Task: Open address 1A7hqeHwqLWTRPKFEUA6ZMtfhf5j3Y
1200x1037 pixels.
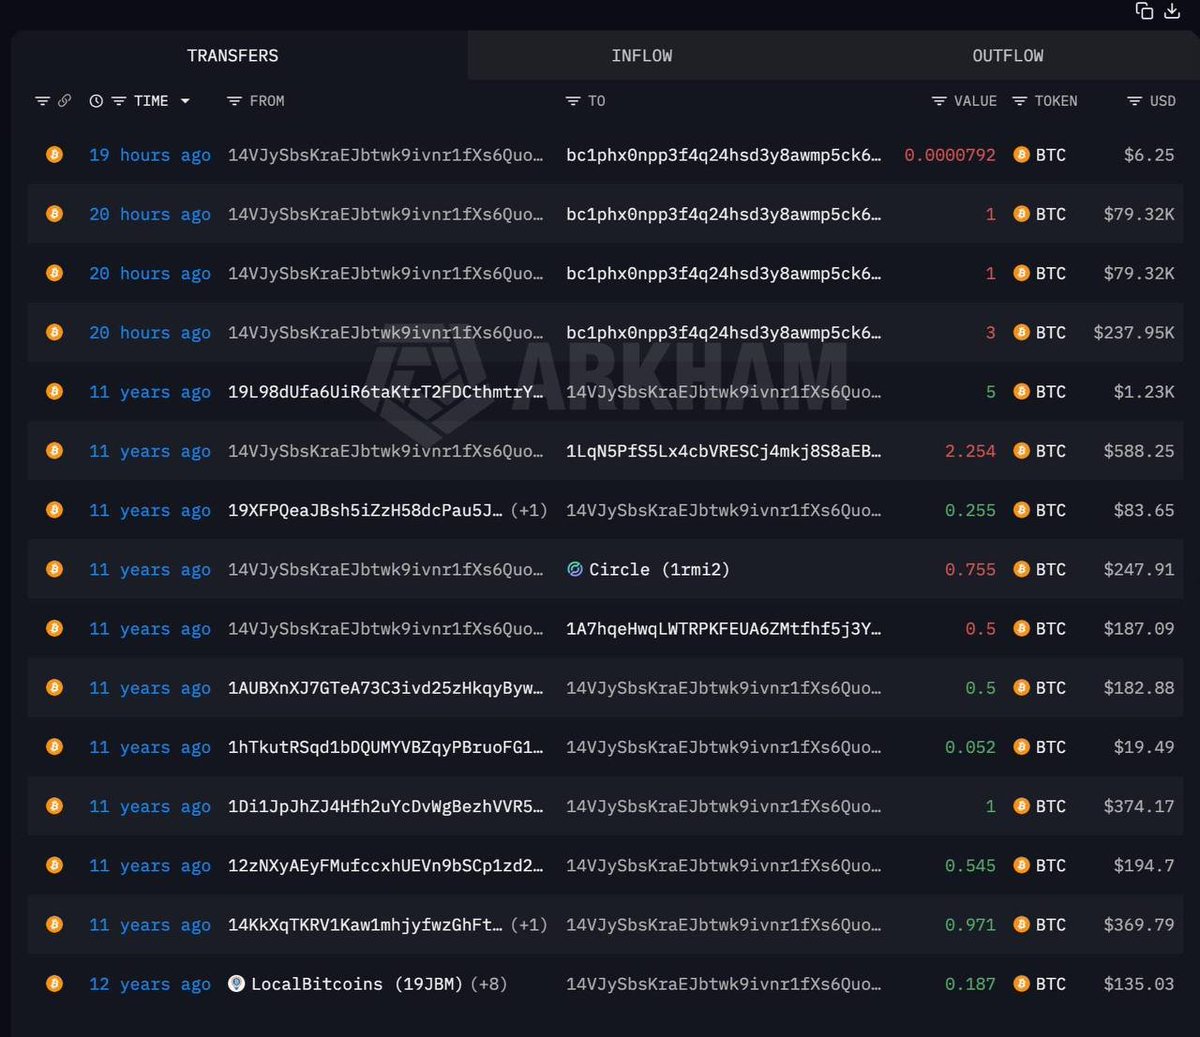Action: (x=724, y=629)
